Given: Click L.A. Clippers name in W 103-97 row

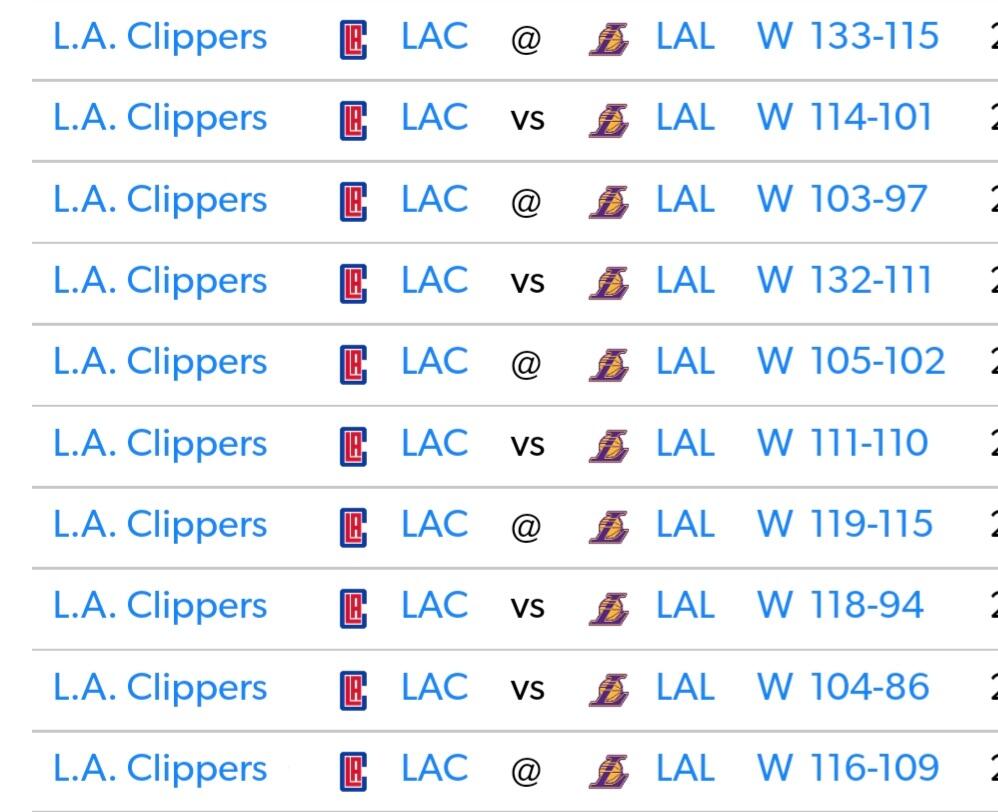Looking at the screenshot, I should [160, 200].
